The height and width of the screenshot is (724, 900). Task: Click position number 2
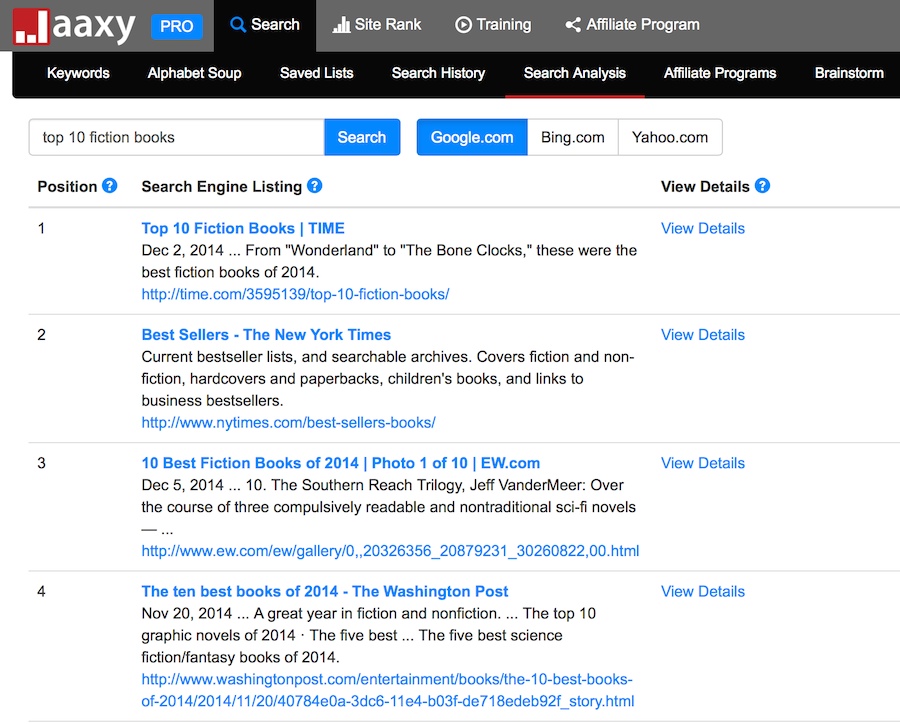point(41,335)
